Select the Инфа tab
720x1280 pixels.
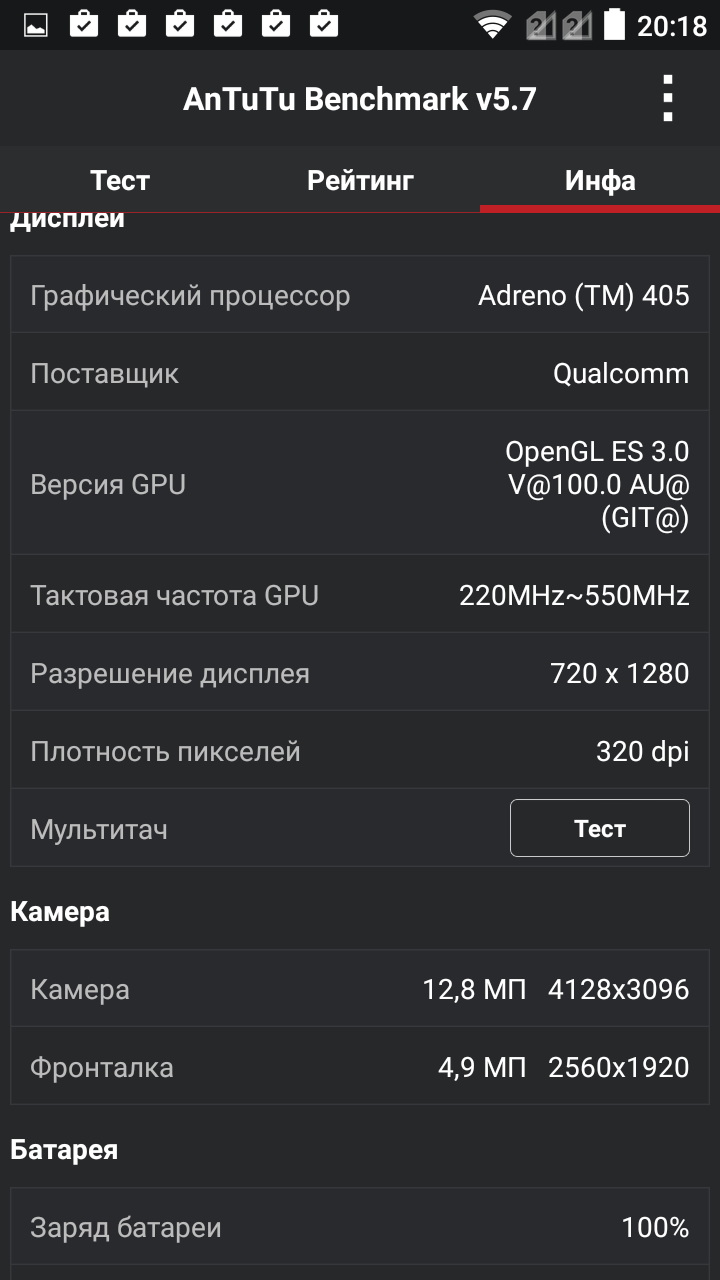(600, 180)
